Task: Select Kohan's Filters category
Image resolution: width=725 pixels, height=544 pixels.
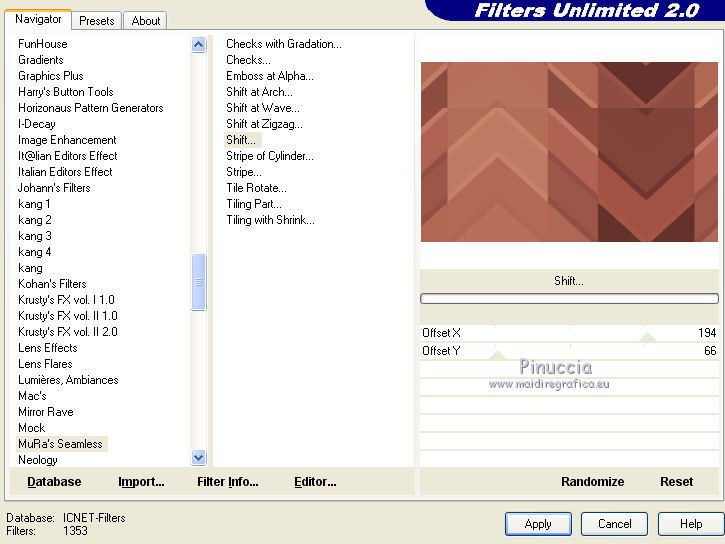Action: (x=52, y=284)
